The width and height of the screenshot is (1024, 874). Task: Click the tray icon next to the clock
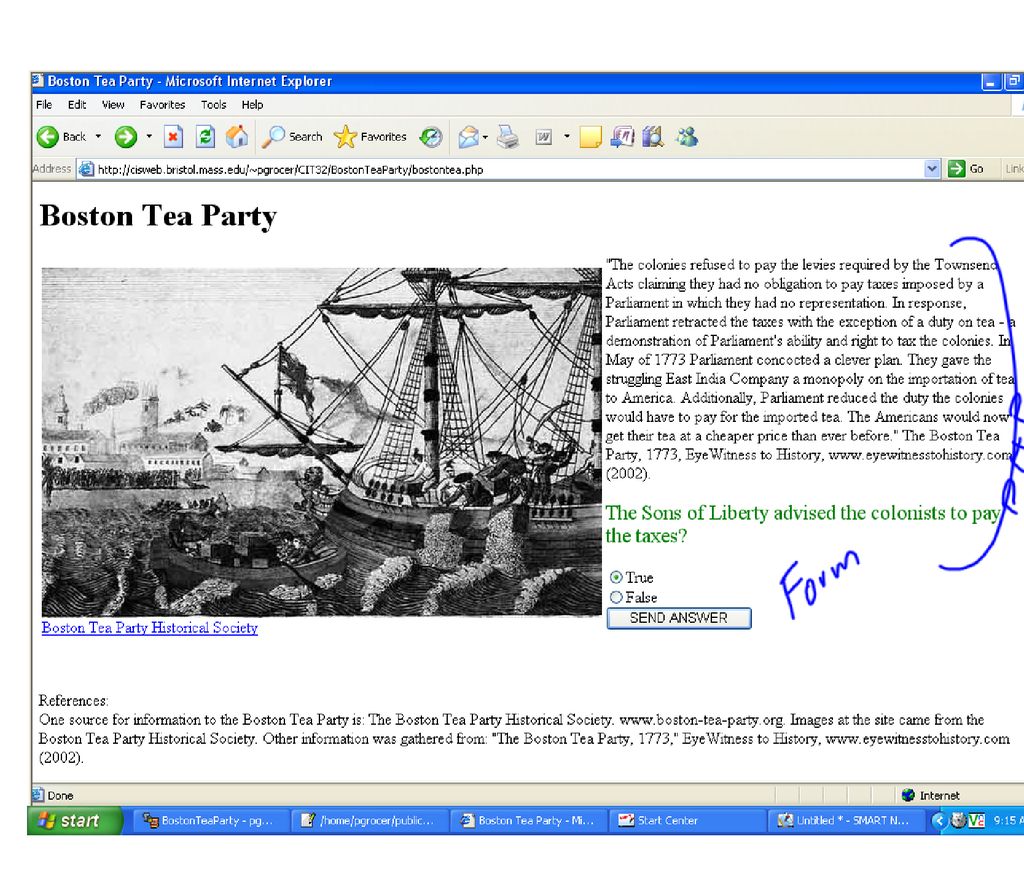976,820
